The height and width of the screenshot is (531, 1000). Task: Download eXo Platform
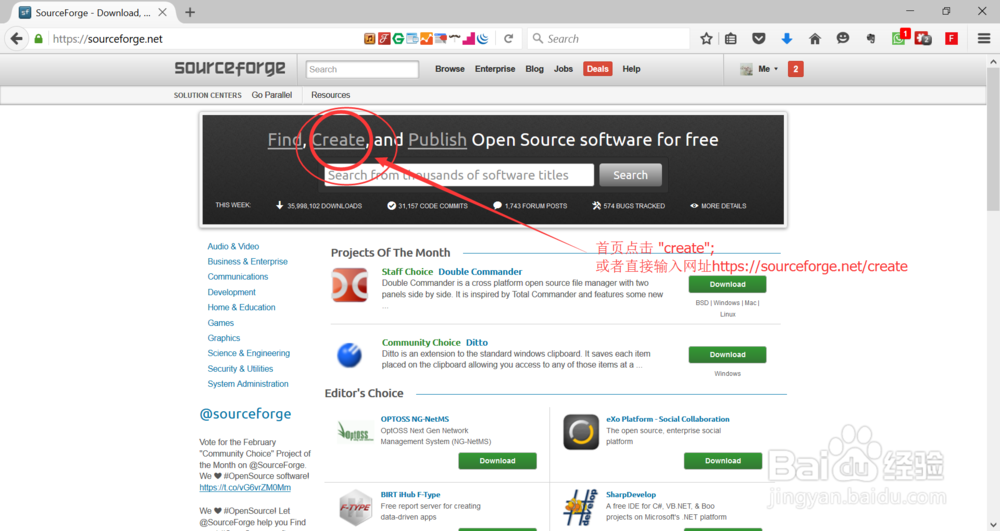pyautogui.click(x=723, y=460)
